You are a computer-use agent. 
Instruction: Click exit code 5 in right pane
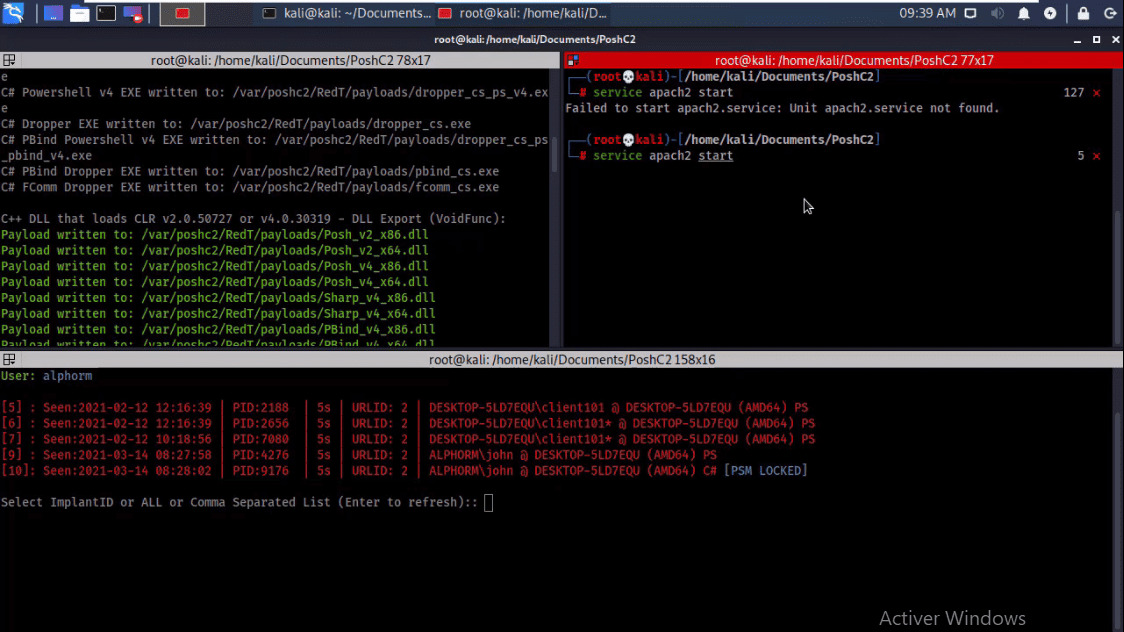1080,155
